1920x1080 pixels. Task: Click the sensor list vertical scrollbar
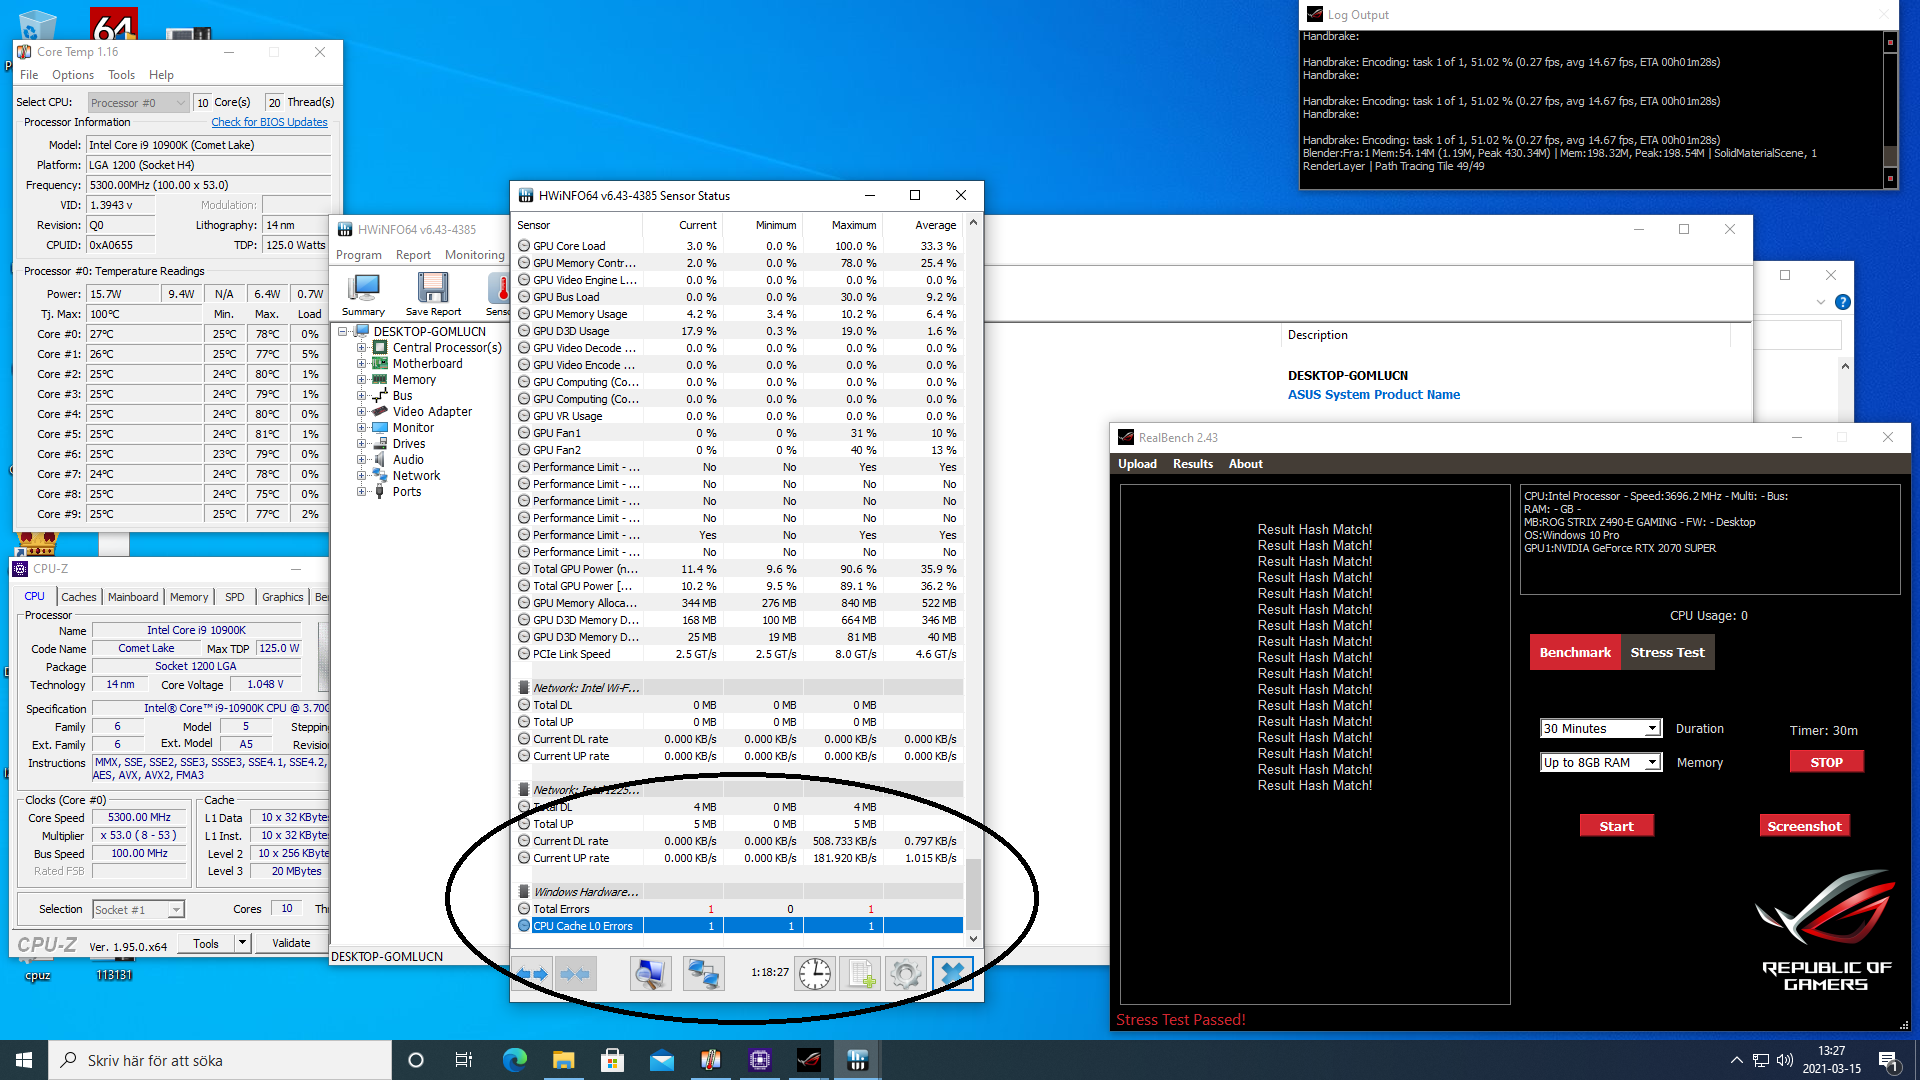pyautogui.click(x=973, y=580)
